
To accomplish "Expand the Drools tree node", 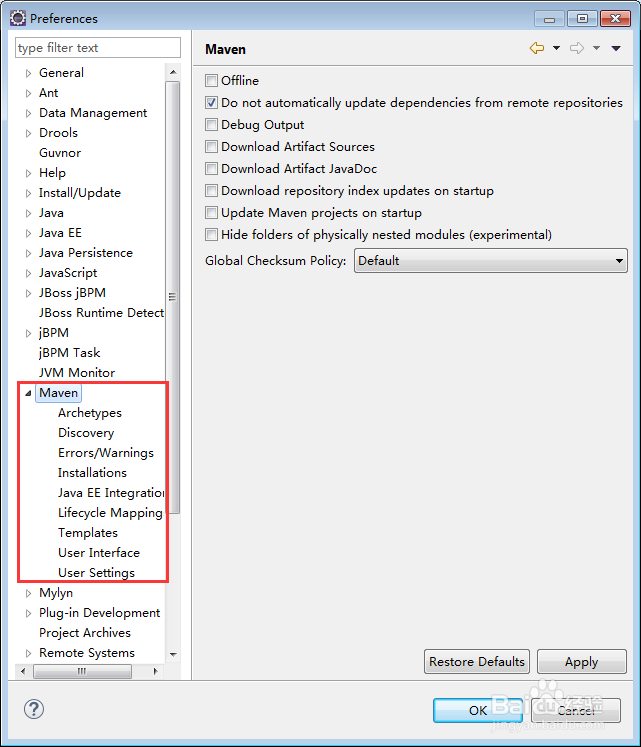I will click(29, 133).
